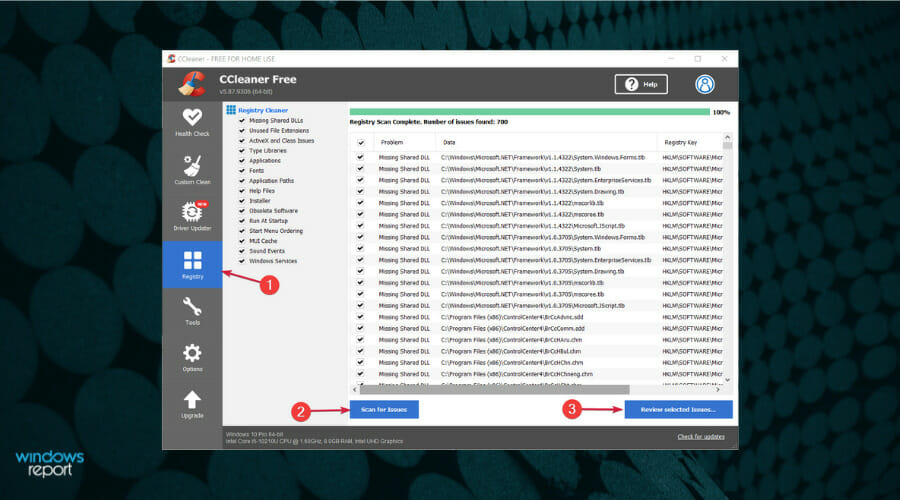Image resolution: width=900 pixels, height=500 pixels.
Task: Open the Custom Clean section
Action: coord(192,170)
